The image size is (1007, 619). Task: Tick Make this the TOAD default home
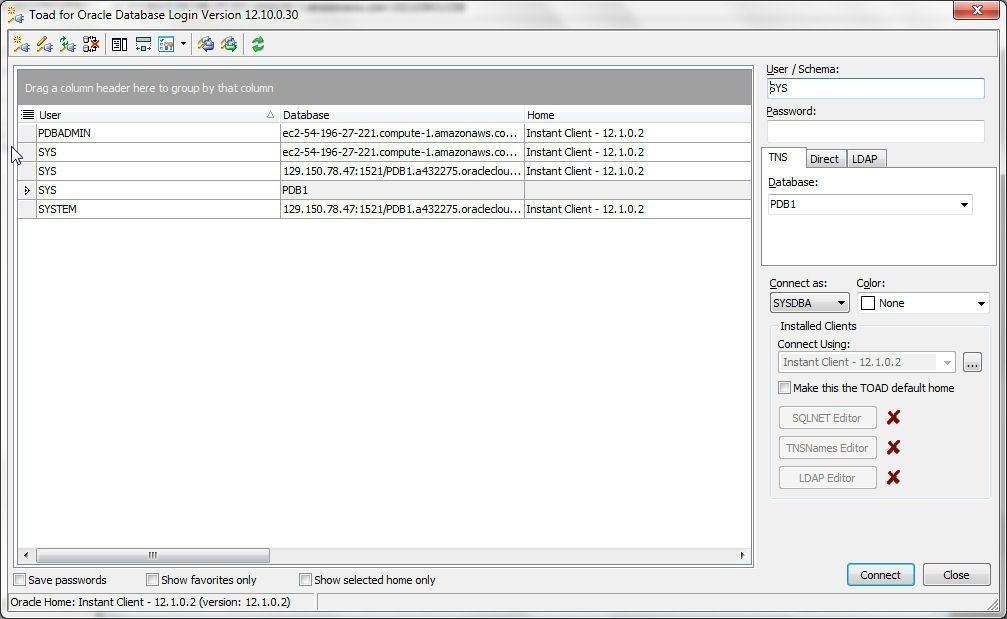point(784,388)
